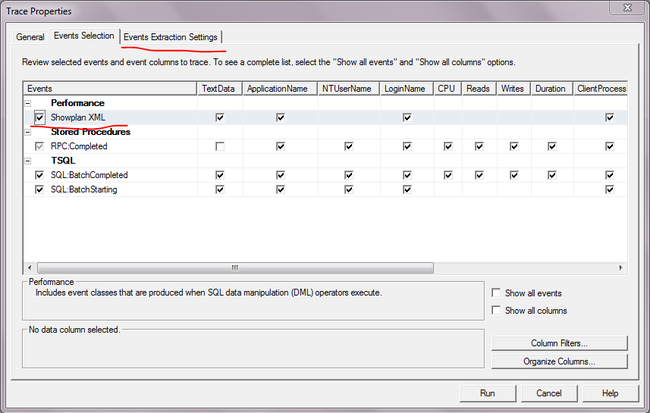Click the NTUserName column header
The height and width of the screenshot is (413, 650).
tap(349, 89)
